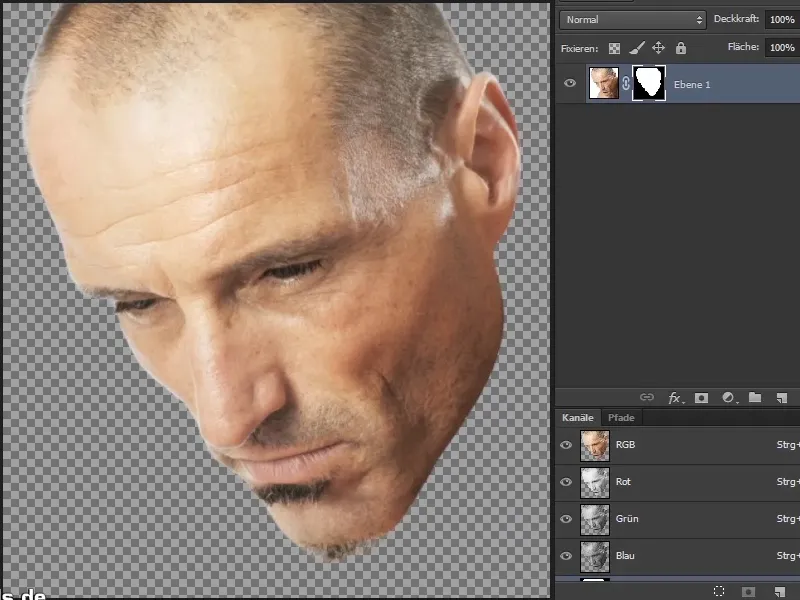Lock position move icon
This screenshot has height=600, width=800.
[x=658, y=48]
